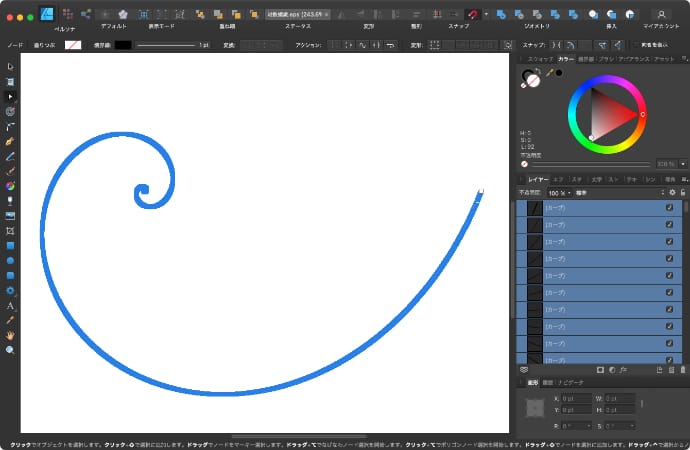690x450 pixels.
Task: Switch to the スウォッチ (Swatches) tab
Action: pos(540,59)
